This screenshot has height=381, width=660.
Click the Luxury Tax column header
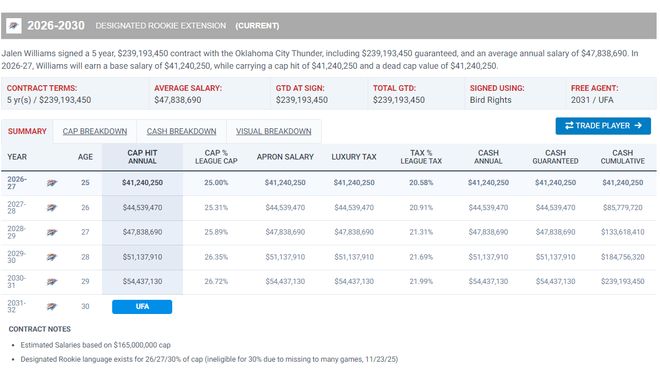354,157
